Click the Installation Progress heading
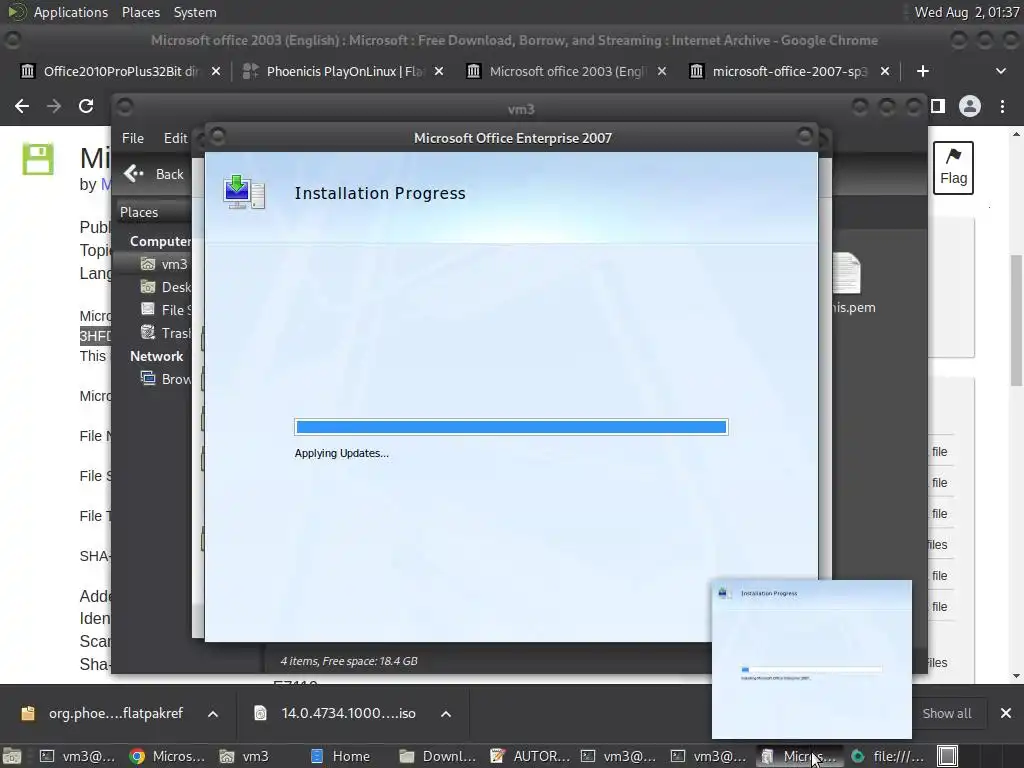This screenshot has width=1024, height=768. (380, 193)
